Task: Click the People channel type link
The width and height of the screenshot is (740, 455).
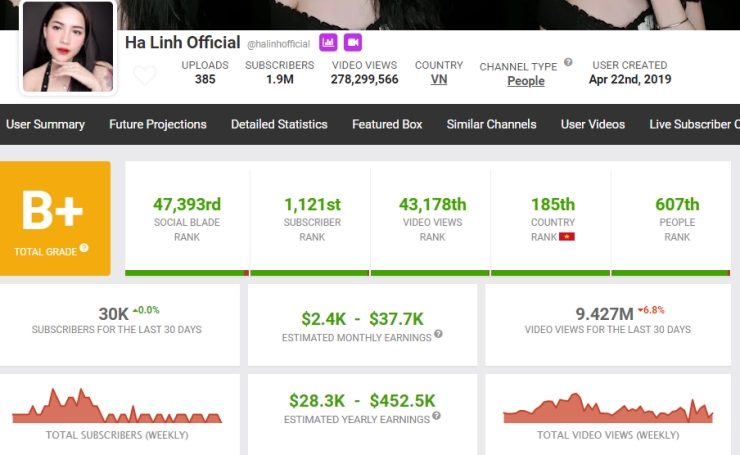Action: click(x=526, y=81)
